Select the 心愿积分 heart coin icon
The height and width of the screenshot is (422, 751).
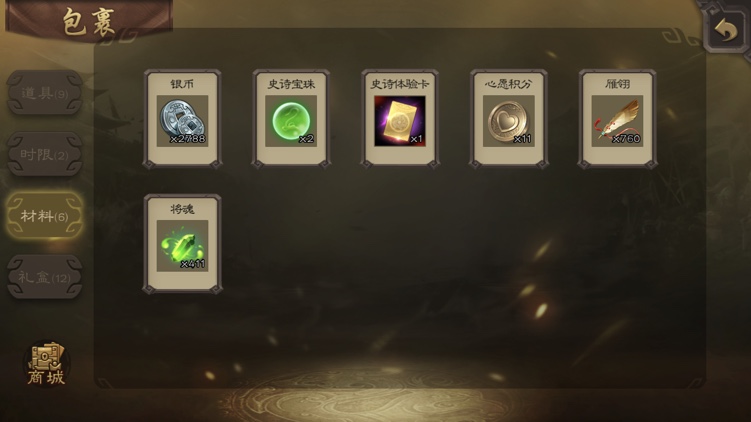point(509,121)
